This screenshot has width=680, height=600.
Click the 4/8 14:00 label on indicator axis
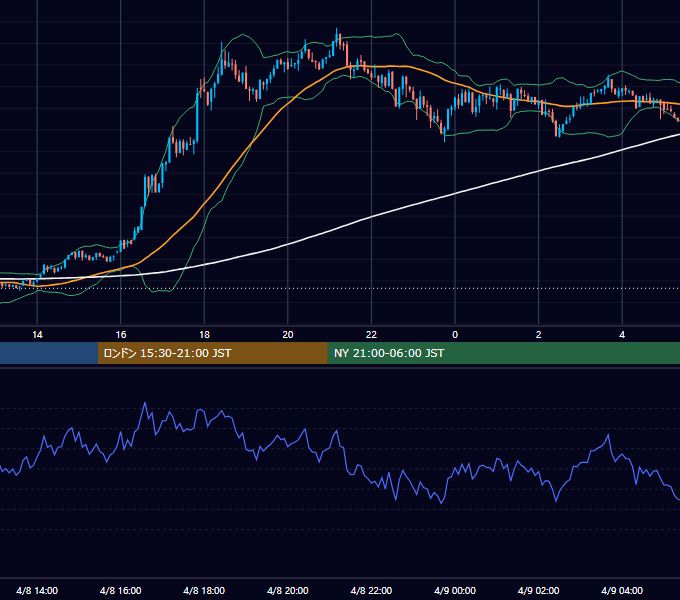click(x=37, y=590)
